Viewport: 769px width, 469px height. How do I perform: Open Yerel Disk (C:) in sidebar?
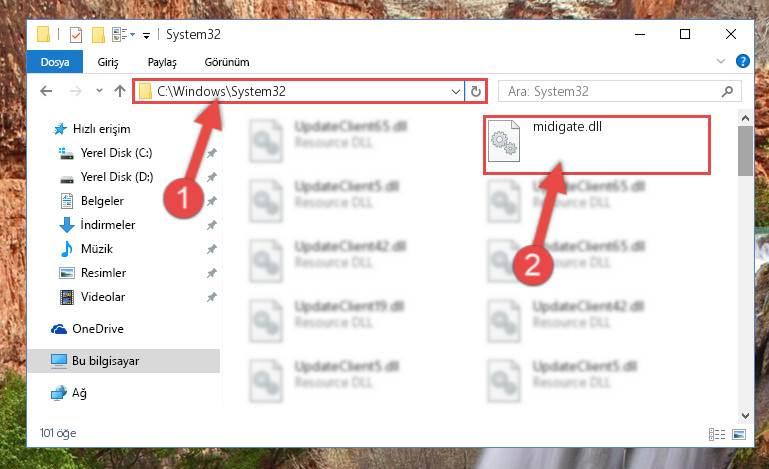point(116,153)
